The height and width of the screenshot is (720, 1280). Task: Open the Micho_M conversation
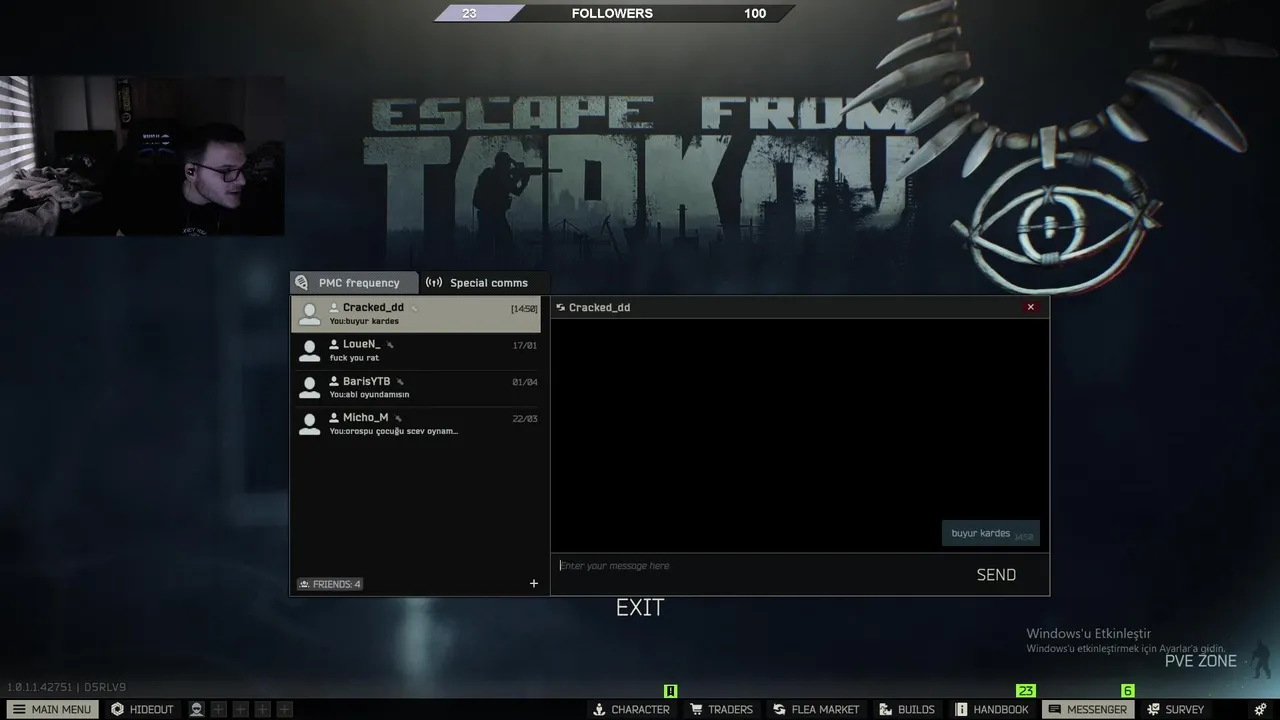tap(415, 425)
